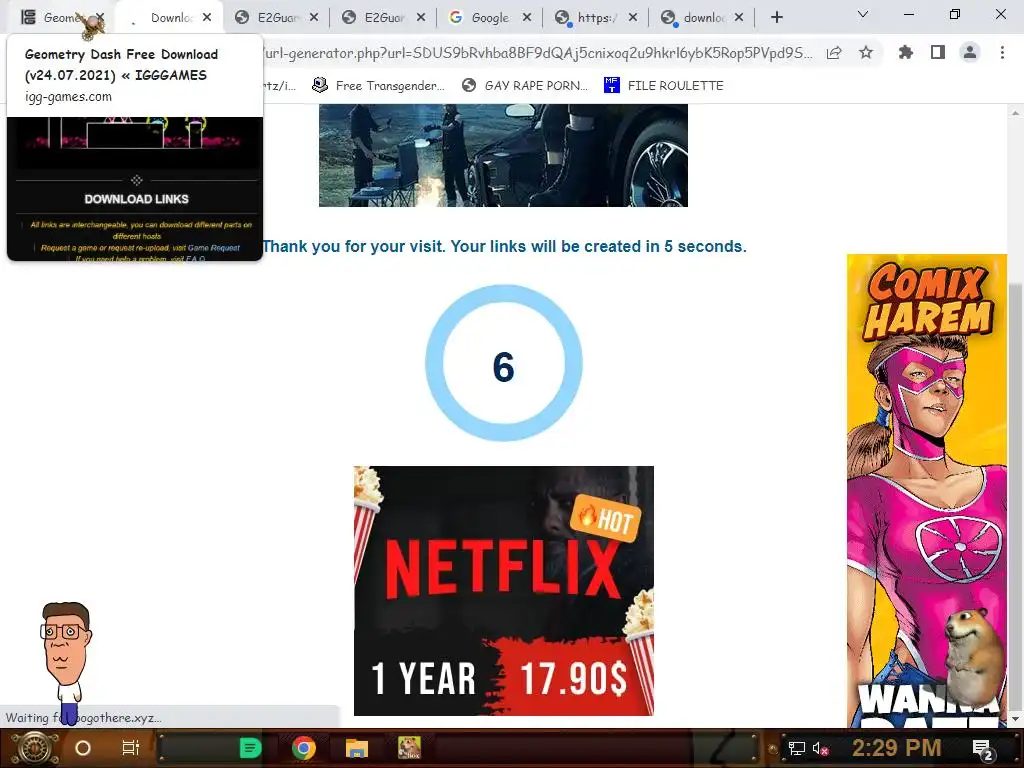
Task: Open the bookmark left of FILE ROULETTE
Action: pos(524,86)
